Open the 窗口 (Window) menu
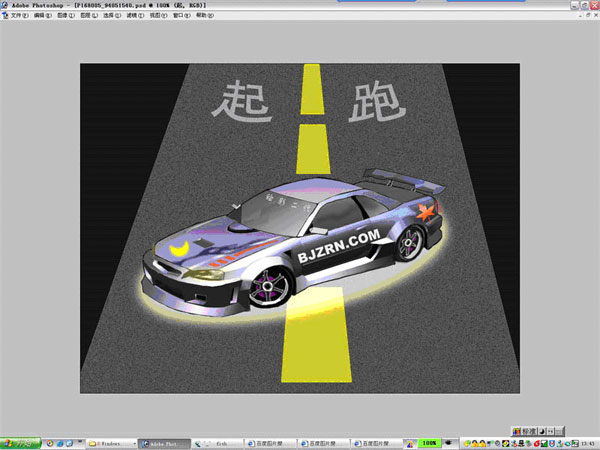This screenshot has width=600, height=450. coord(182,15)
